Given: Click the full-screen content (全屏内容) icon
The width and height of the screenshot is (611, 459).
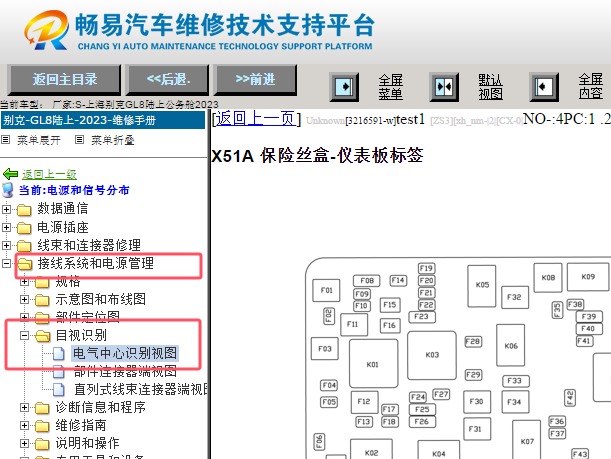Looking at the screenshot, I should 544,87.
